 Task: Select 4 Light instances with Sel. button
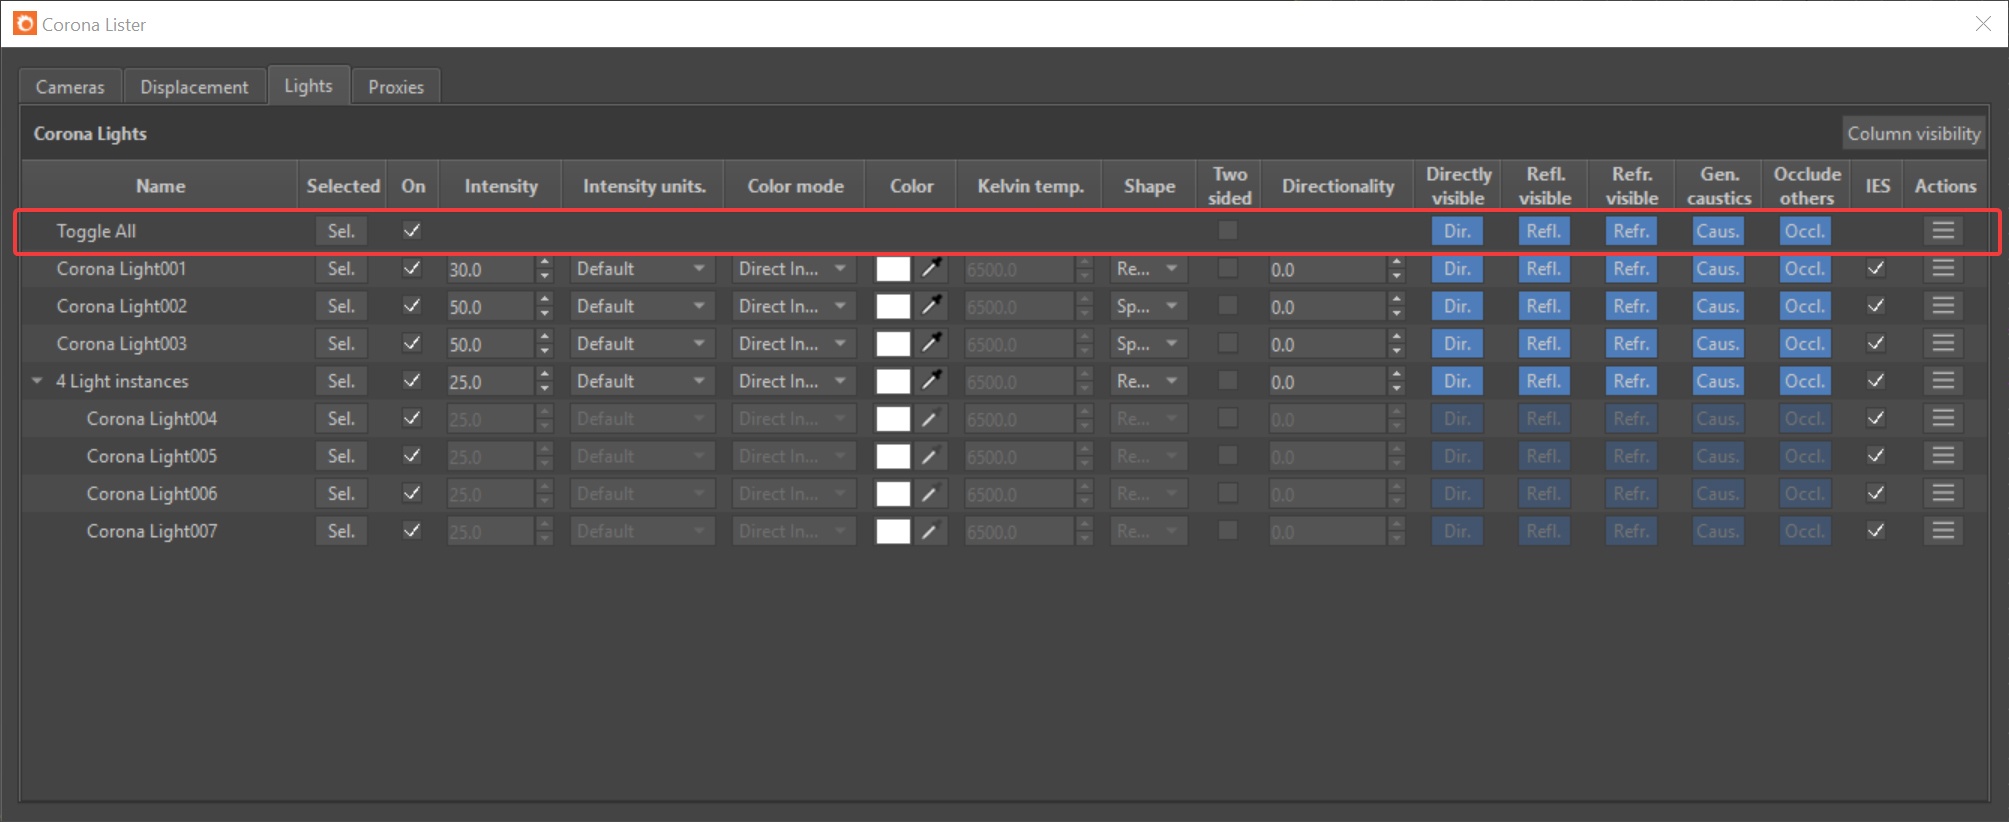341,381
